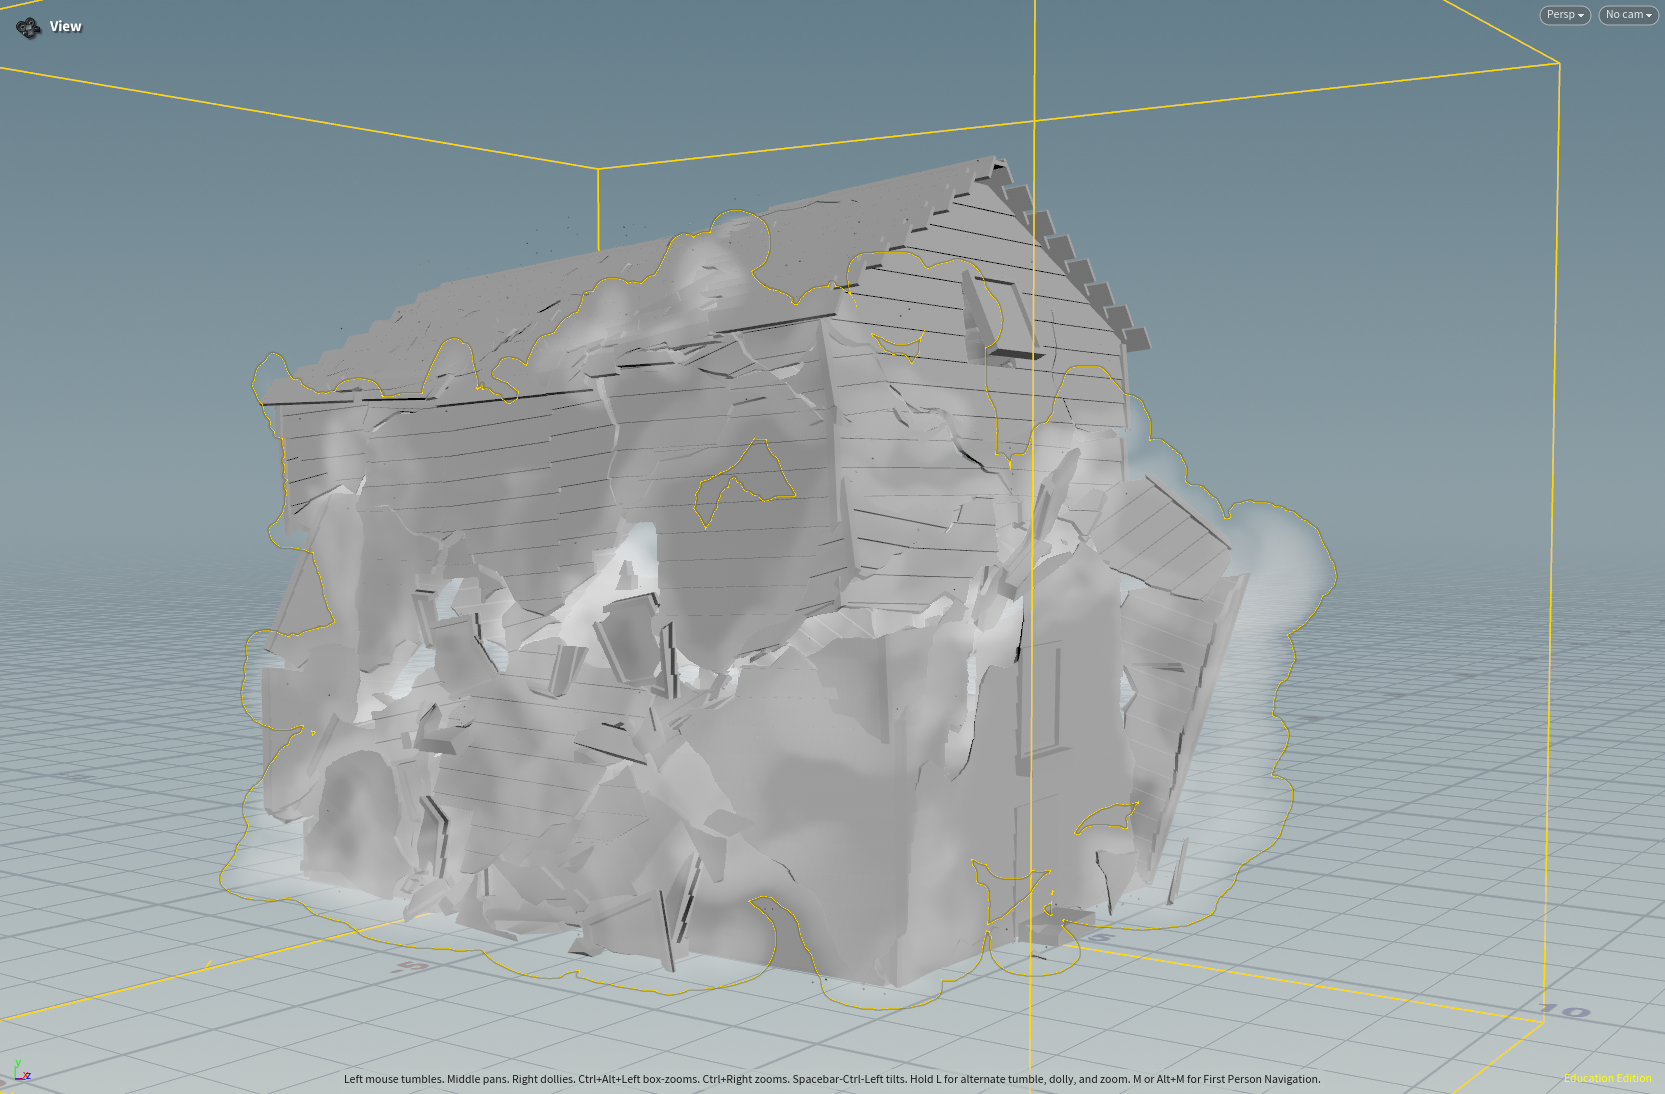Click the View tool icon
Image resolution: width=1665 pixels, height=1094 pixels.
coord(28,27)
